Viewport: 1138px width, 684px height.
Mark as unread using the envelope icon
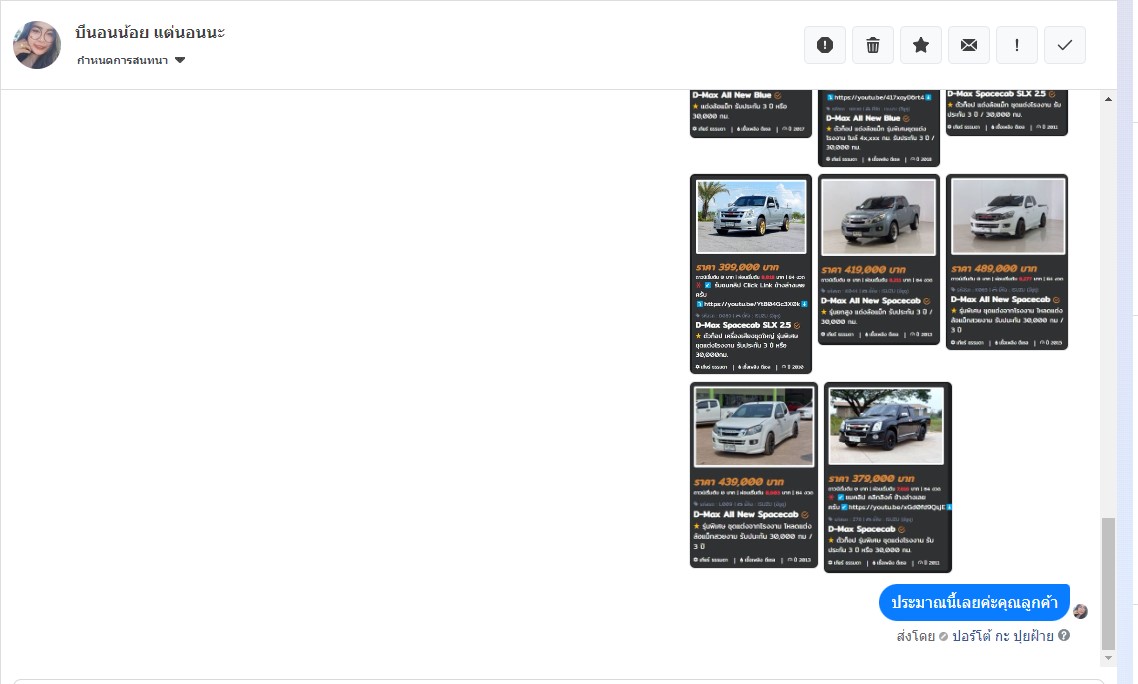point(969,45)
